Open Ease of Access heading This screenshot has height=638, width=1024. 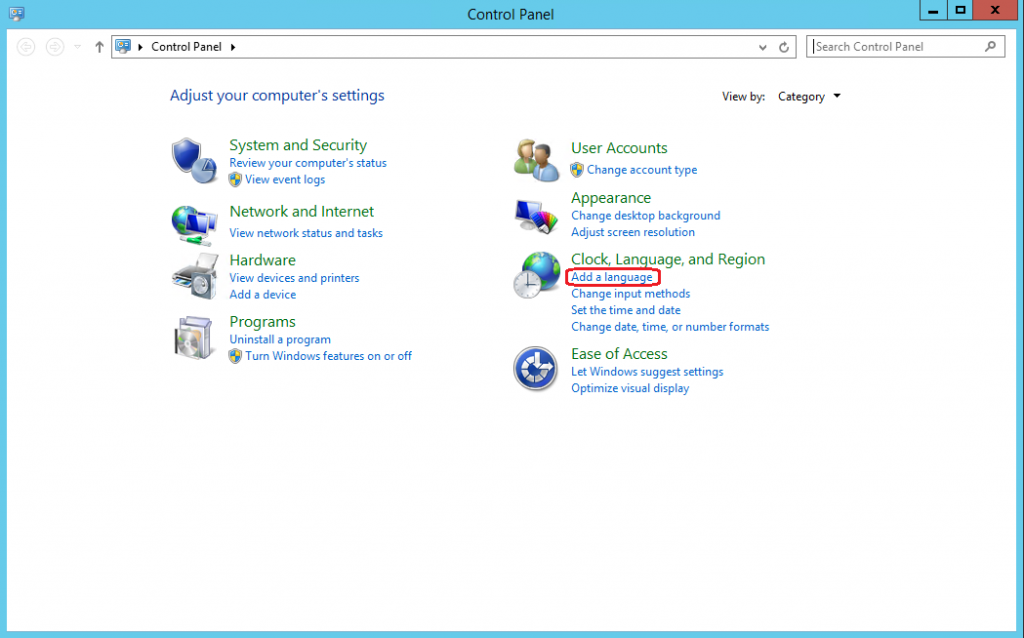[x=619, y=354]
